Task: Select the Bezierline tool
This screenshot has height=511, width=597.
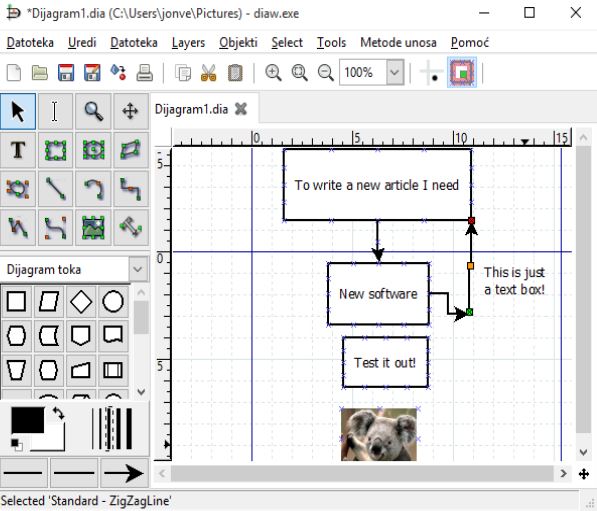Action: coord(55,227)
